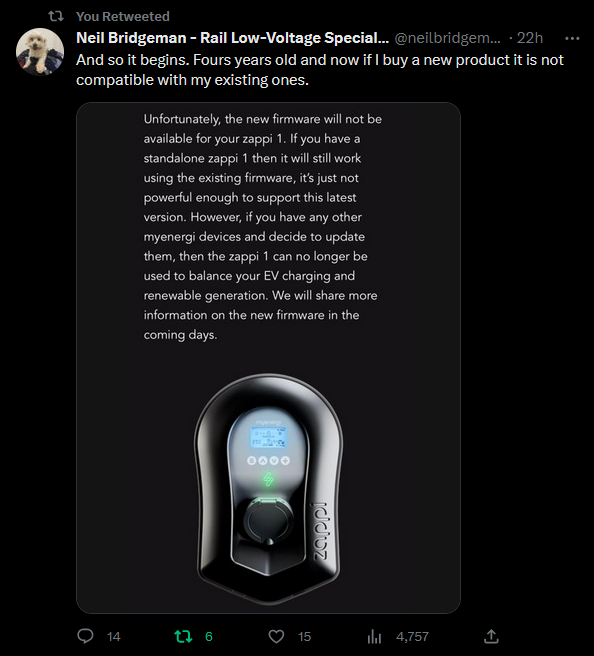
Task: Open the reply comment icon
Action: [85, 636]
